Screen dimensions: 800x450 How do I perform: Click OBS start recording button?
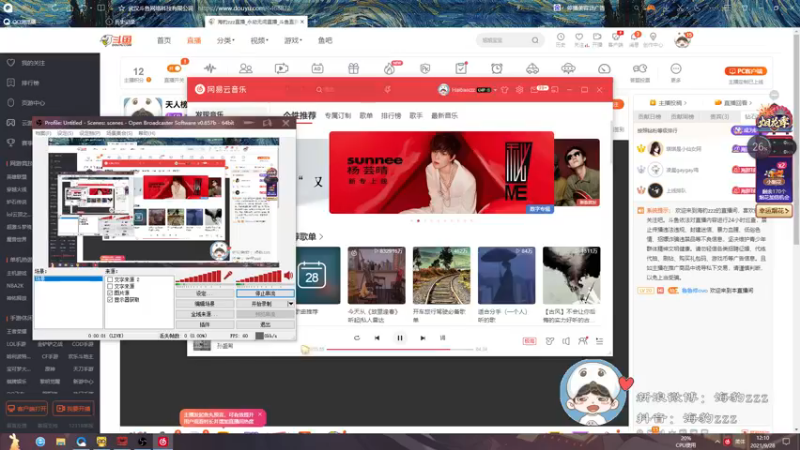(262, 304)
